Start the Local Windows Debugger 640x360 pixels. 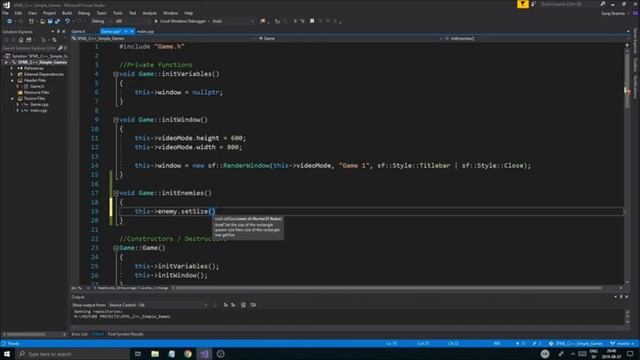(x=180, y=21)
